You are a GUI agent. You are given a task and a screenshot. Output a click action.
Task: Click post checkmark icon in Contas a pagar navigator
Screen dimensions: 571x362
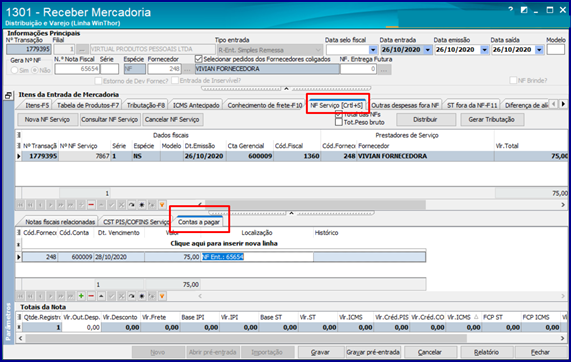coord(111,296)
